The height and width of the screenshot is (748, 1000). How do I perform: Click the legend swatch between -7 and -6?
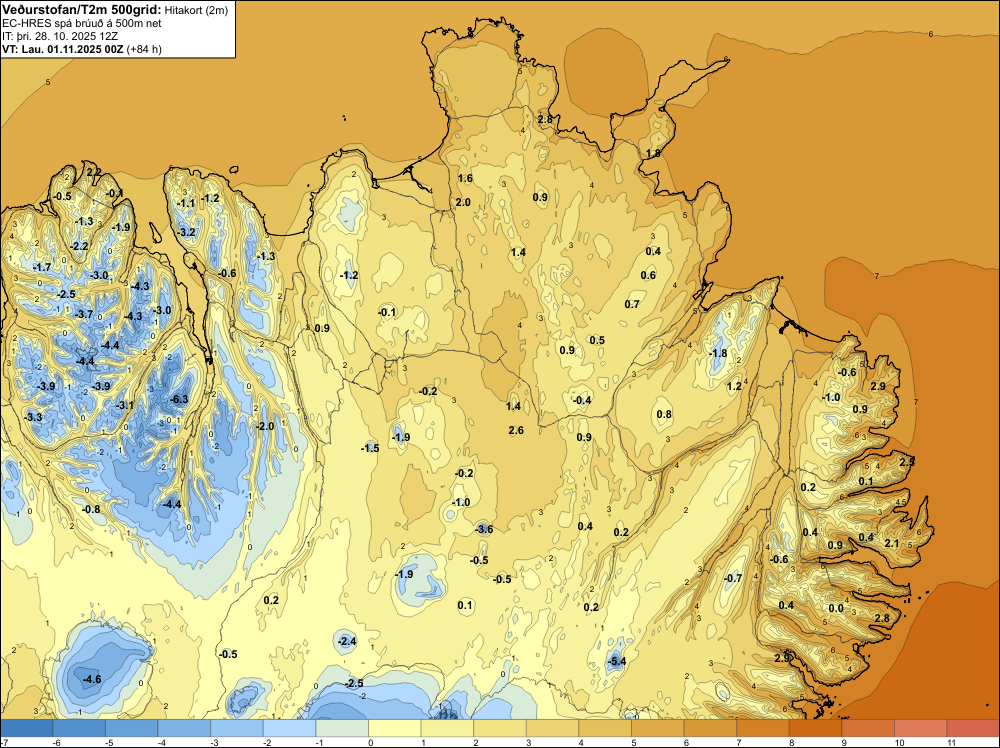(27, 728)
